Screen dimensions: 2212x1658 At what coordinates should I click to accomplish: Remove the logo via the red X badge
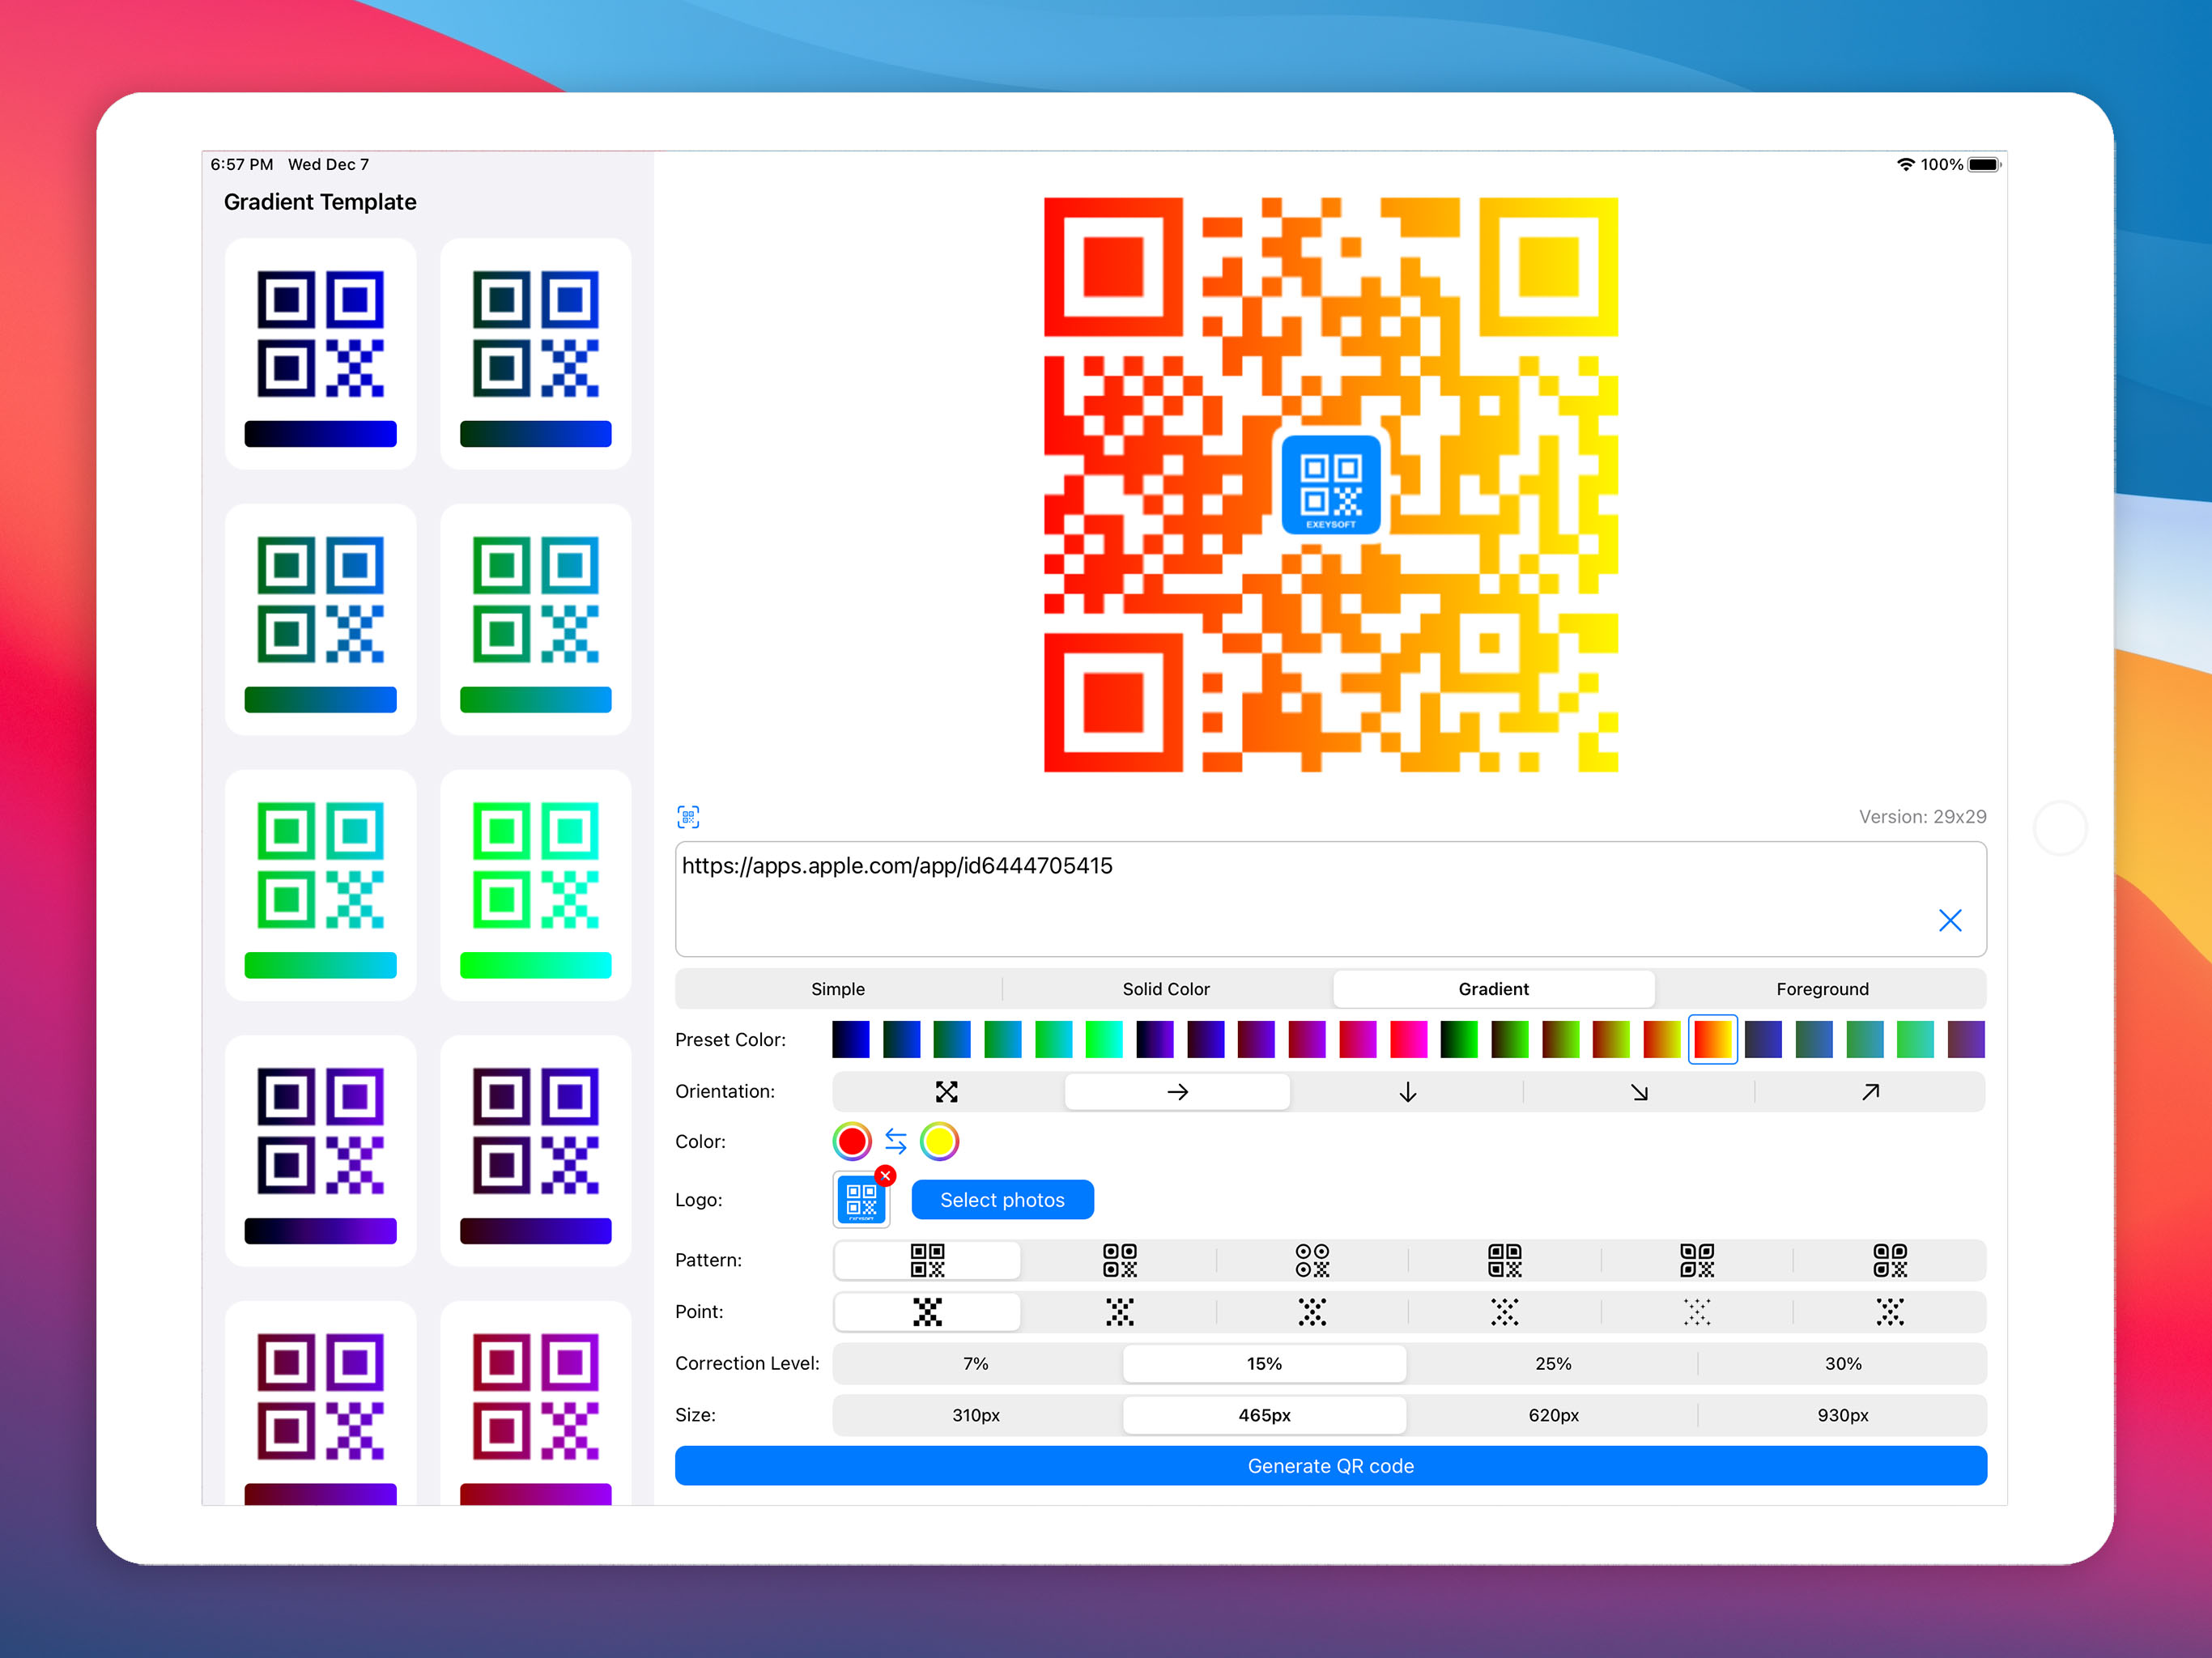(886, 1176)
